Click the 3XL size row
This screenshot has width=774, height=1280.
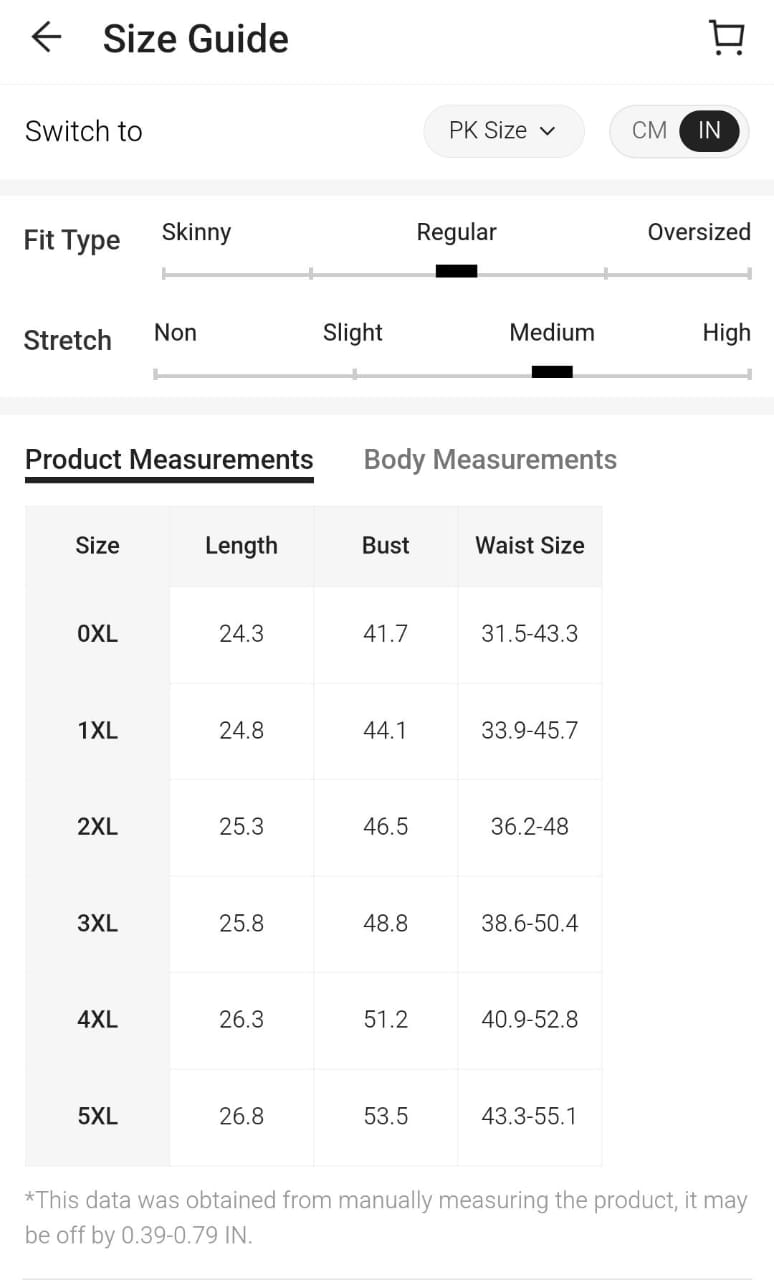pos(97,924)
